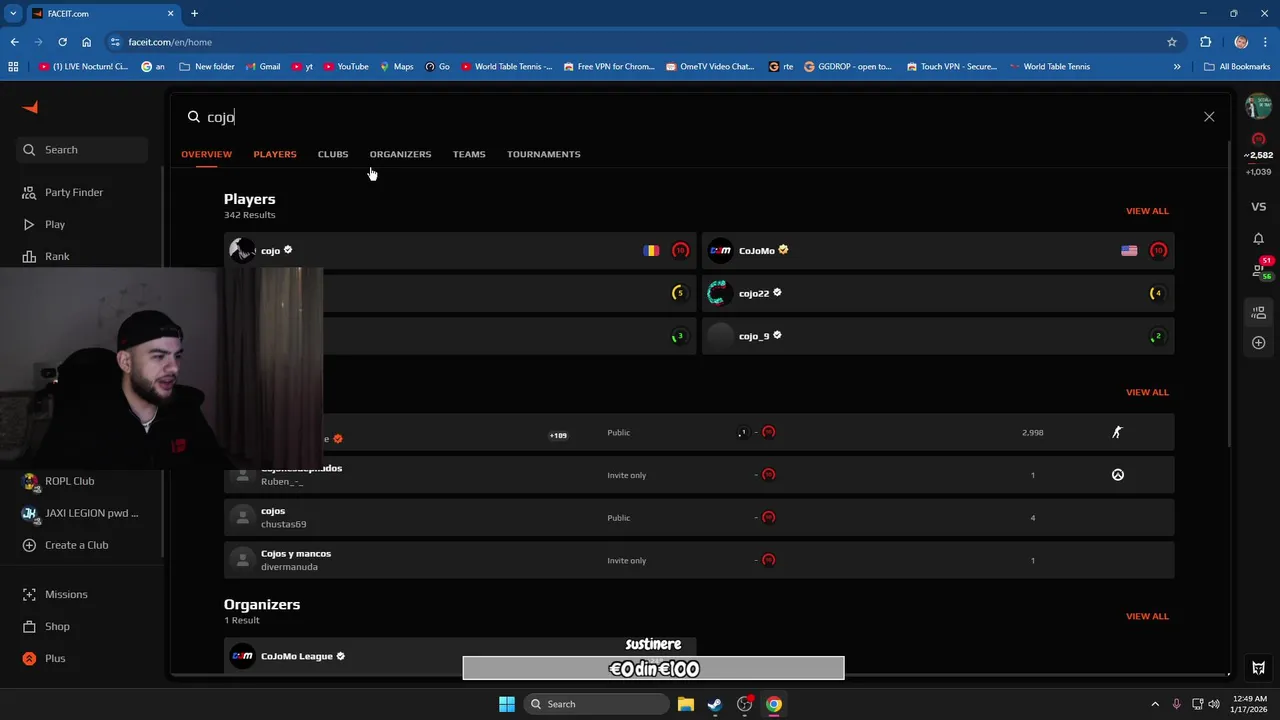Open the cojos club row
1280x720 pixels.
tap(699, 518)
